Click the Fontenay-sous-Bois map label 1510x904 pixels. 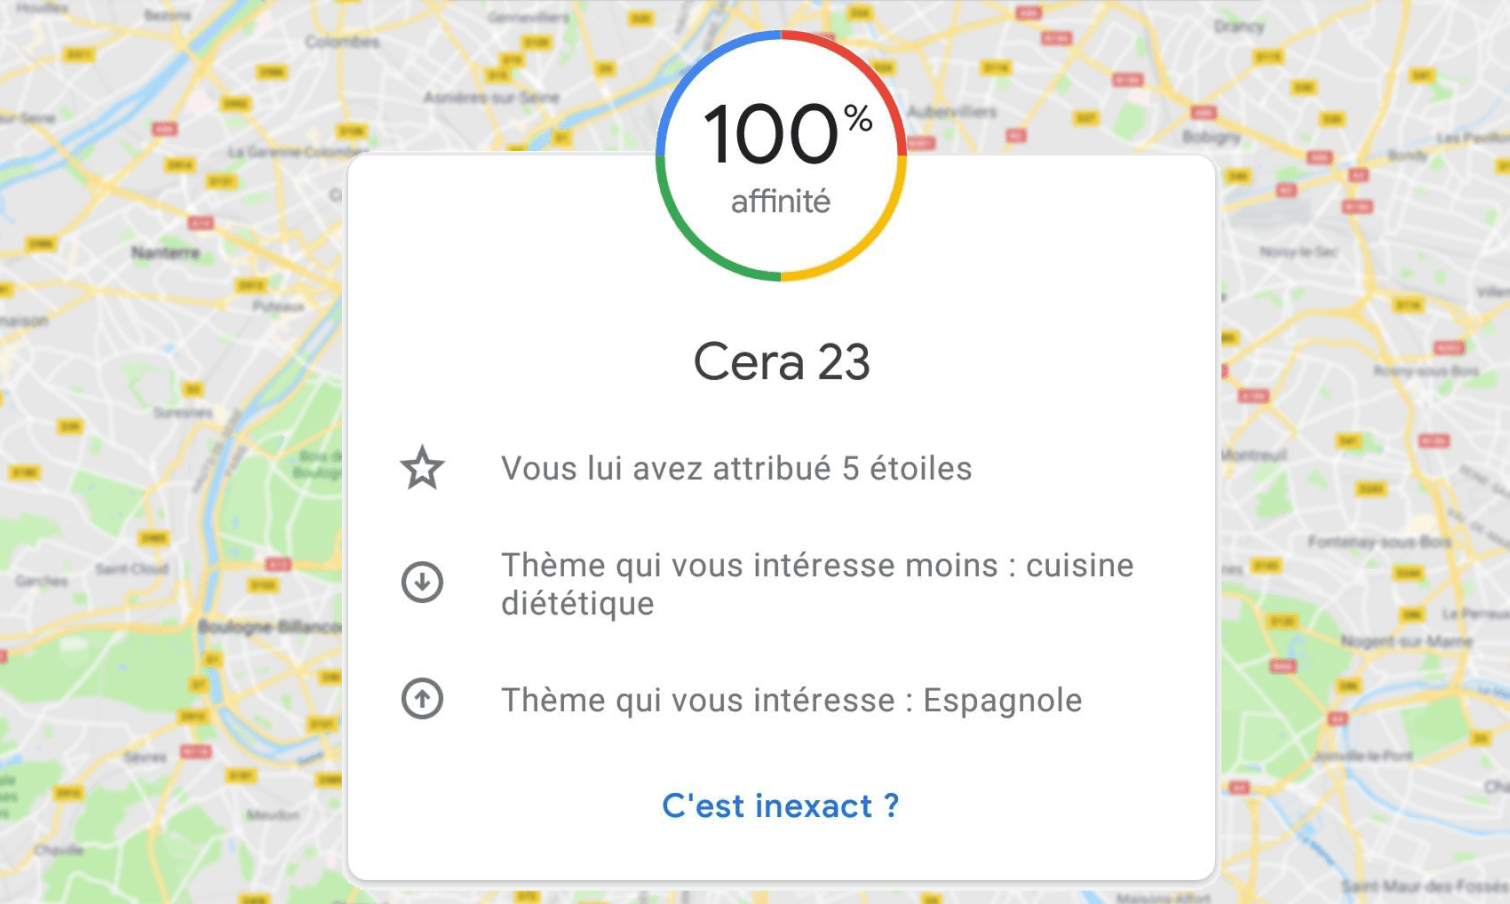pyautogui.click(x=1379, y=542)
